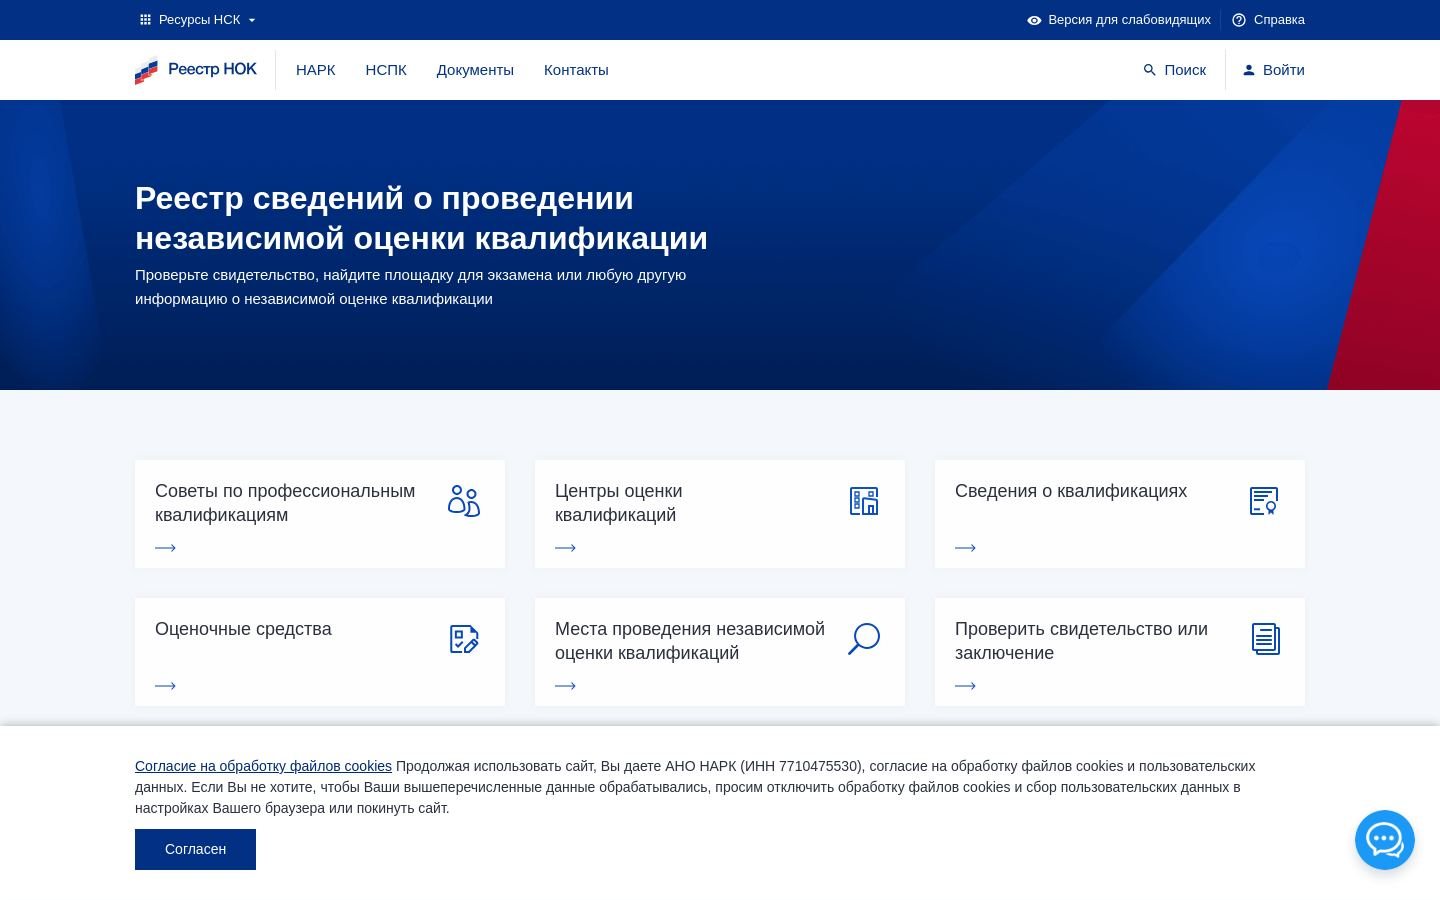
Task: Open Сведения о квалификациях card title
Action: (1071, 491)
